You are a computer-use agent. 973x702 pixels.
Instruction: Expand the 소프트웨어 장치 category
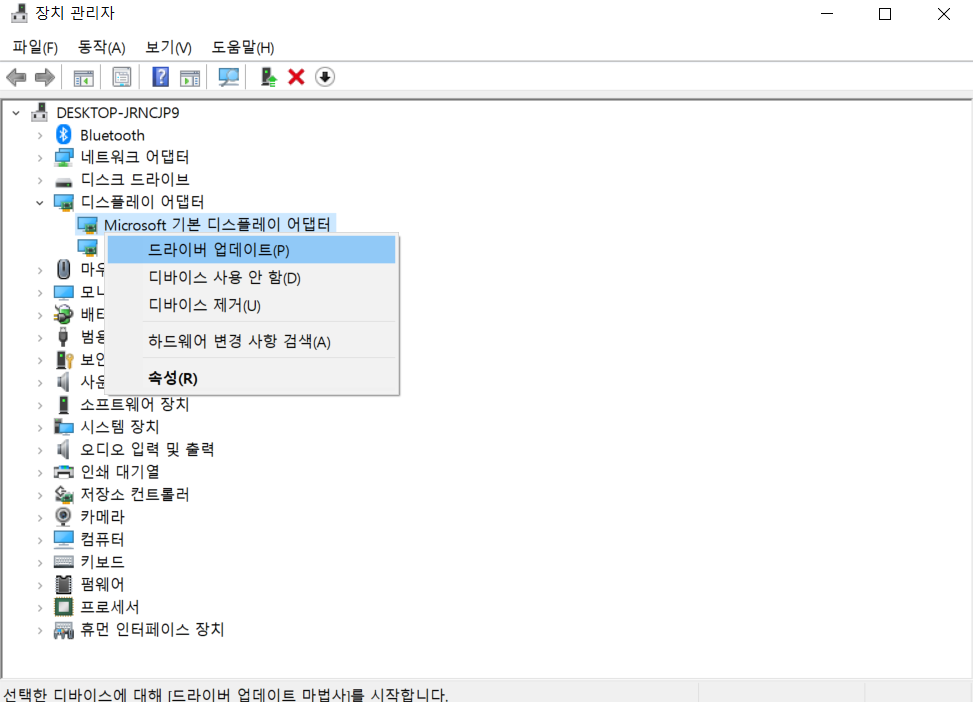(40, 405)
